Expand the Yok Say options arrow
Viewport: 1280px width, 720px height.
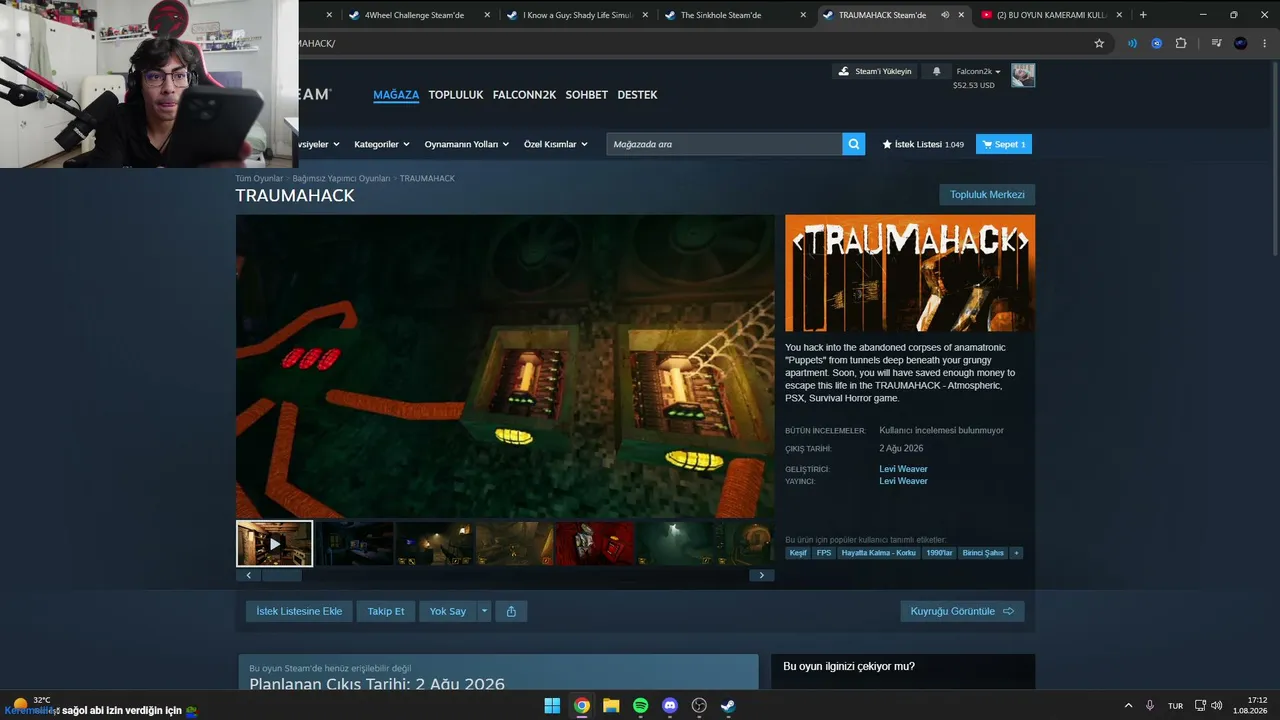484,611
